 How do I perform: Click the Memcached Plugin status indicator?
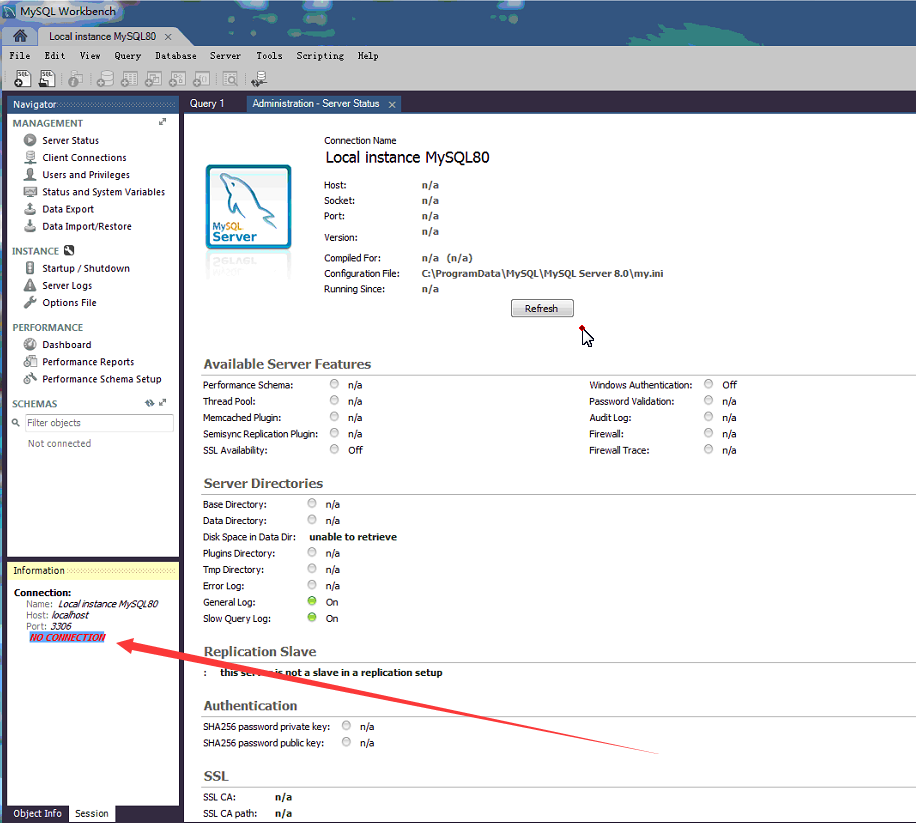click(334, 416)
